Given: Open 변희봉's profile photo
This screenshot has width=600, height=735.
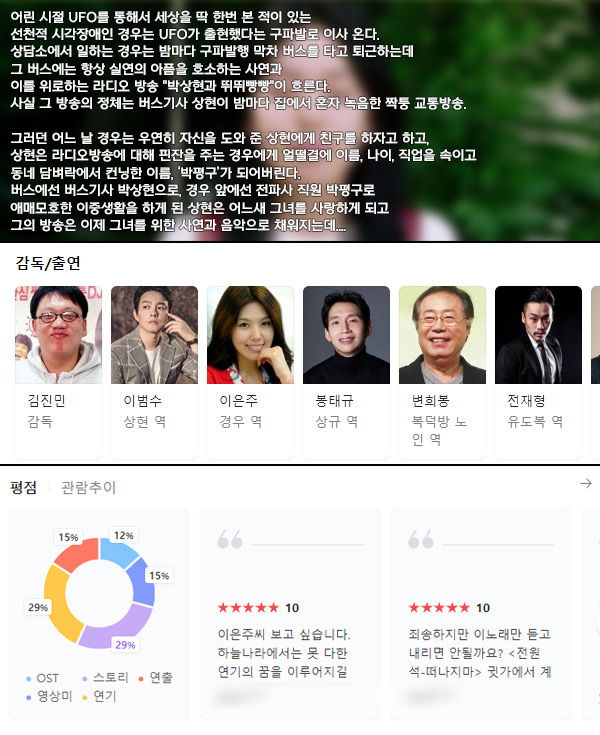Looking at the screenshot, I should 442,335.
